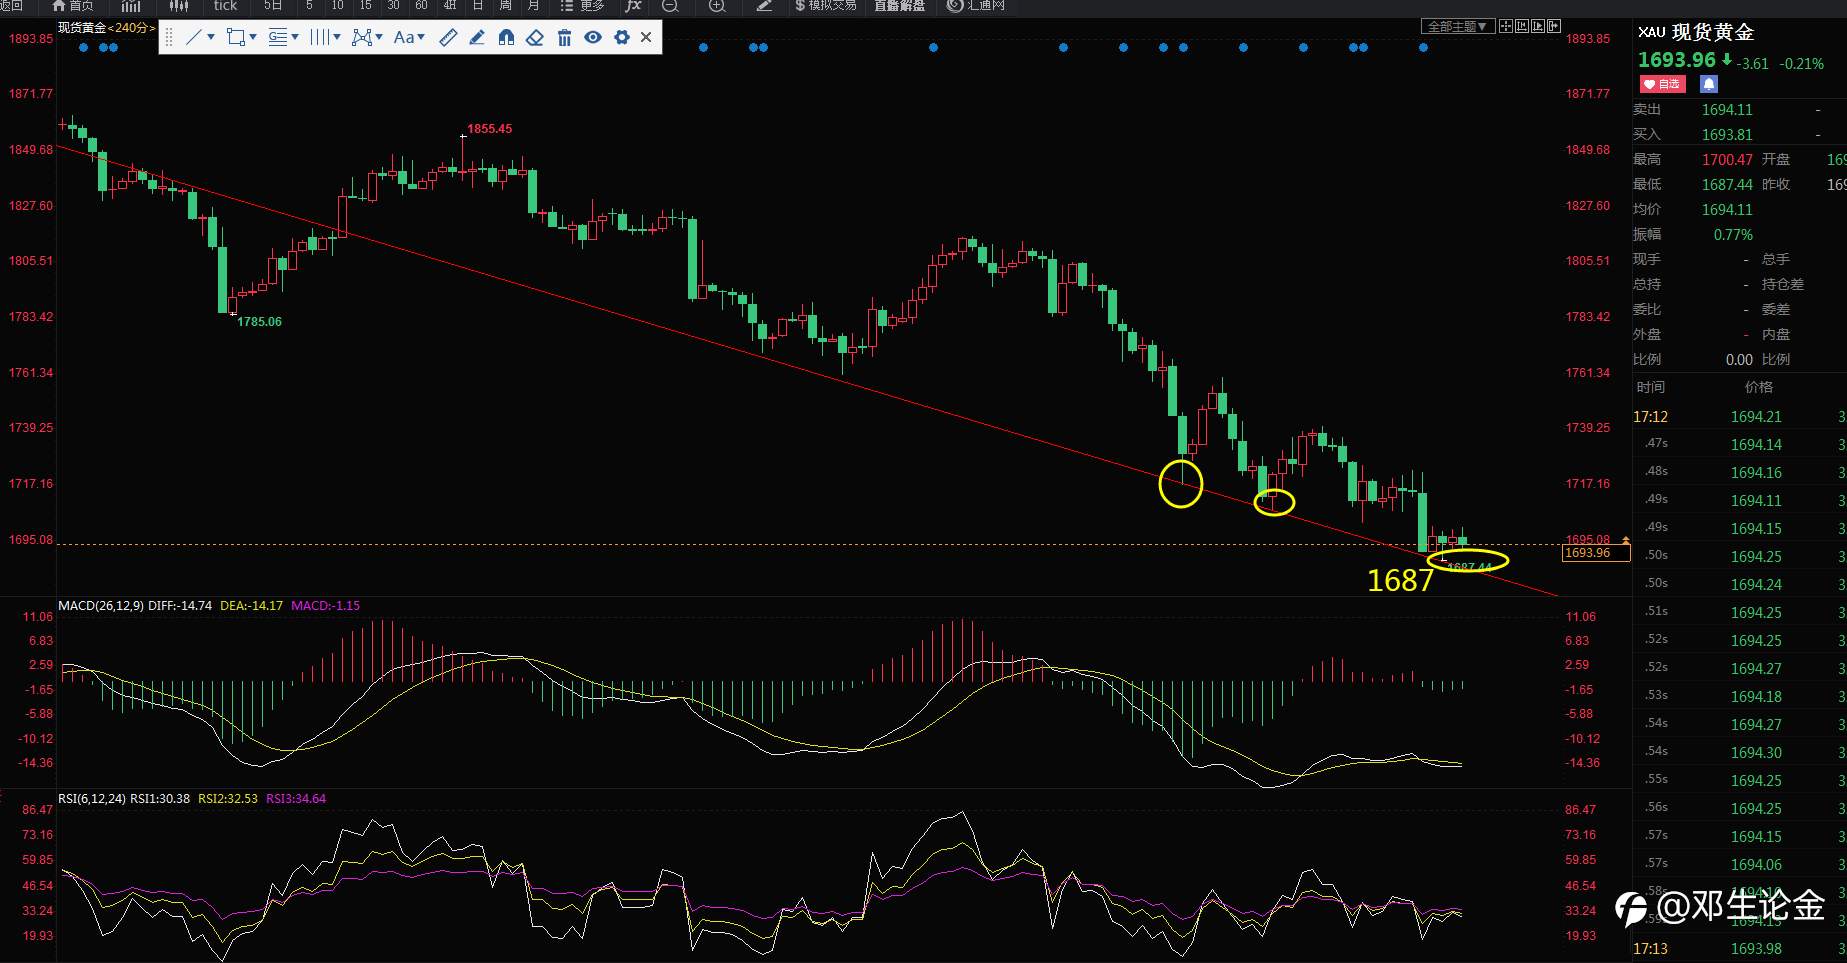The height and width of the screenshot is (963, 1847).
Task: Delete drawings with the trash icon
Action: (x=564, y=37)
